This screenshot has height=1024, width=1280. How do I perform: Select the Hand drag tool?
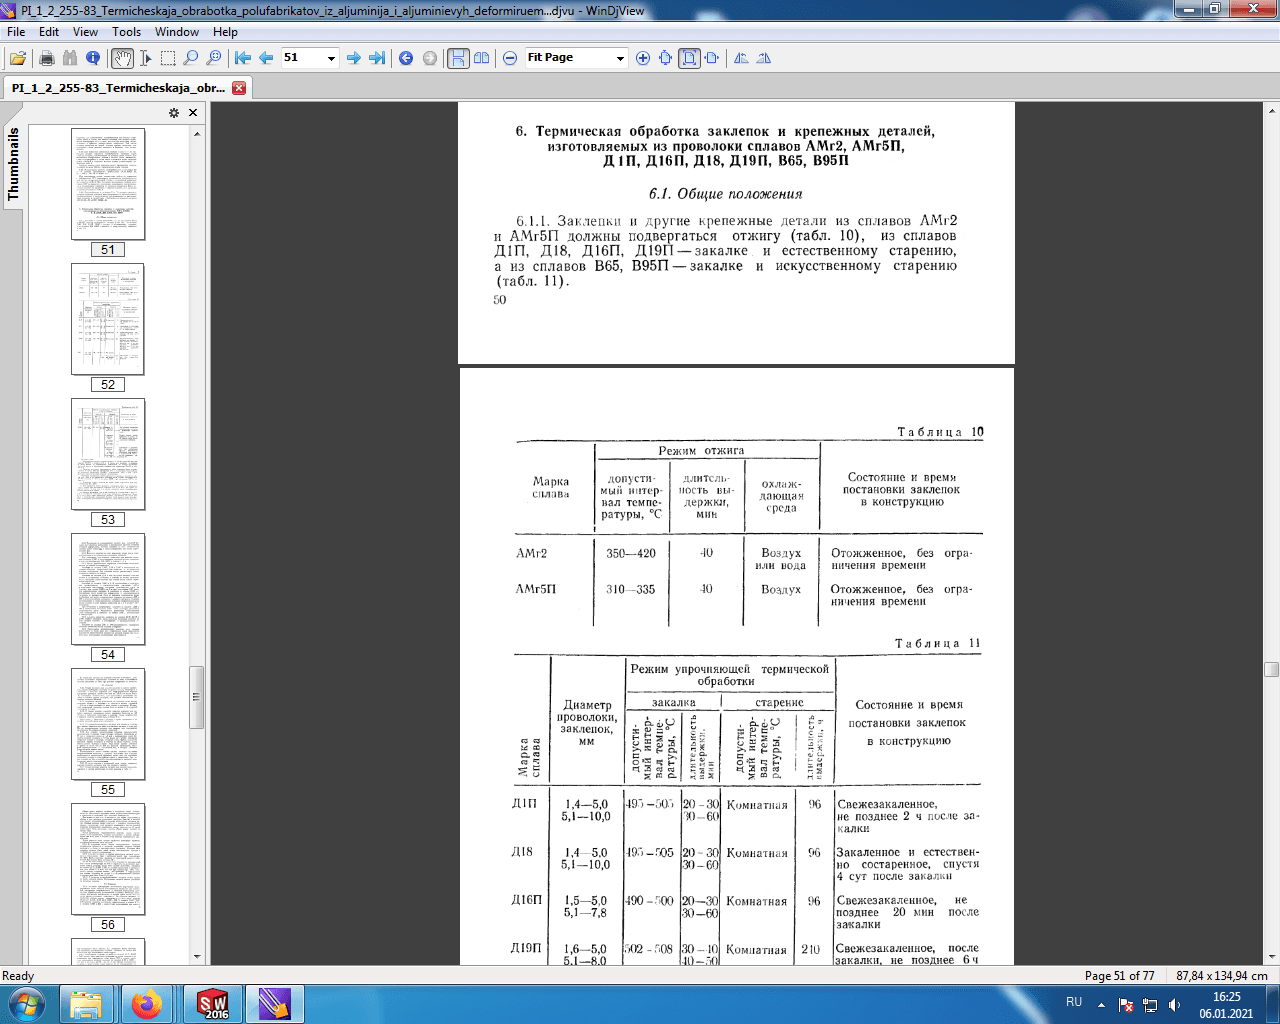click(x=122, y=58)
